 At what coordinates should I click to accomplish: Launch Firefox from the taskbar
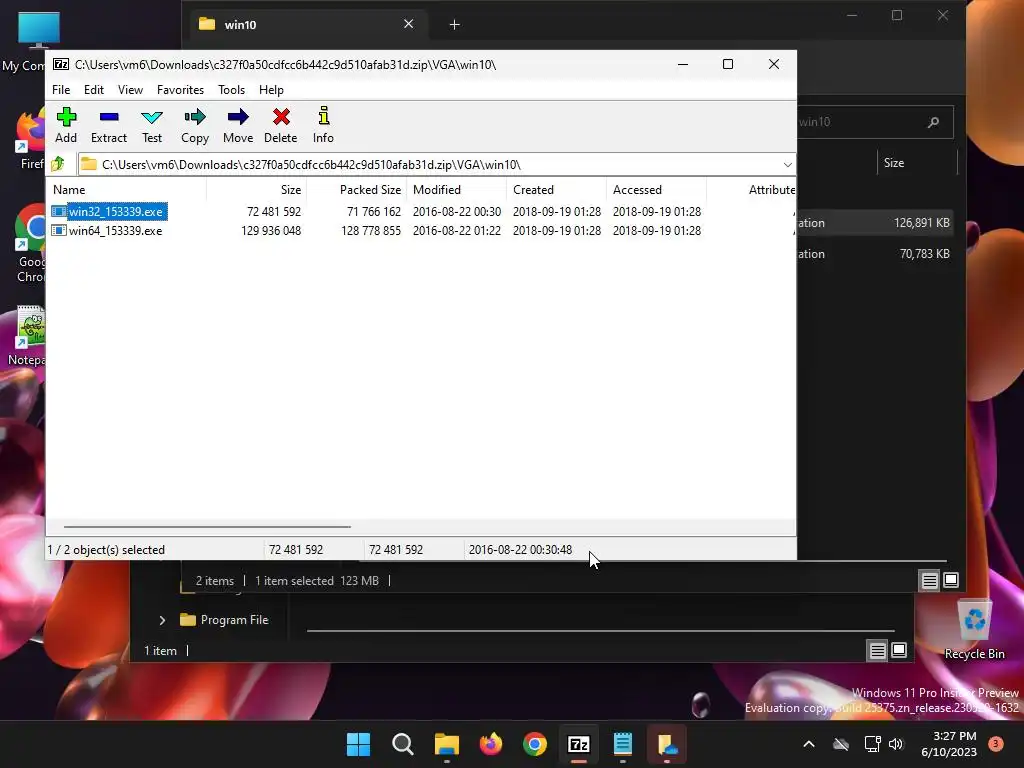[491, 744]
